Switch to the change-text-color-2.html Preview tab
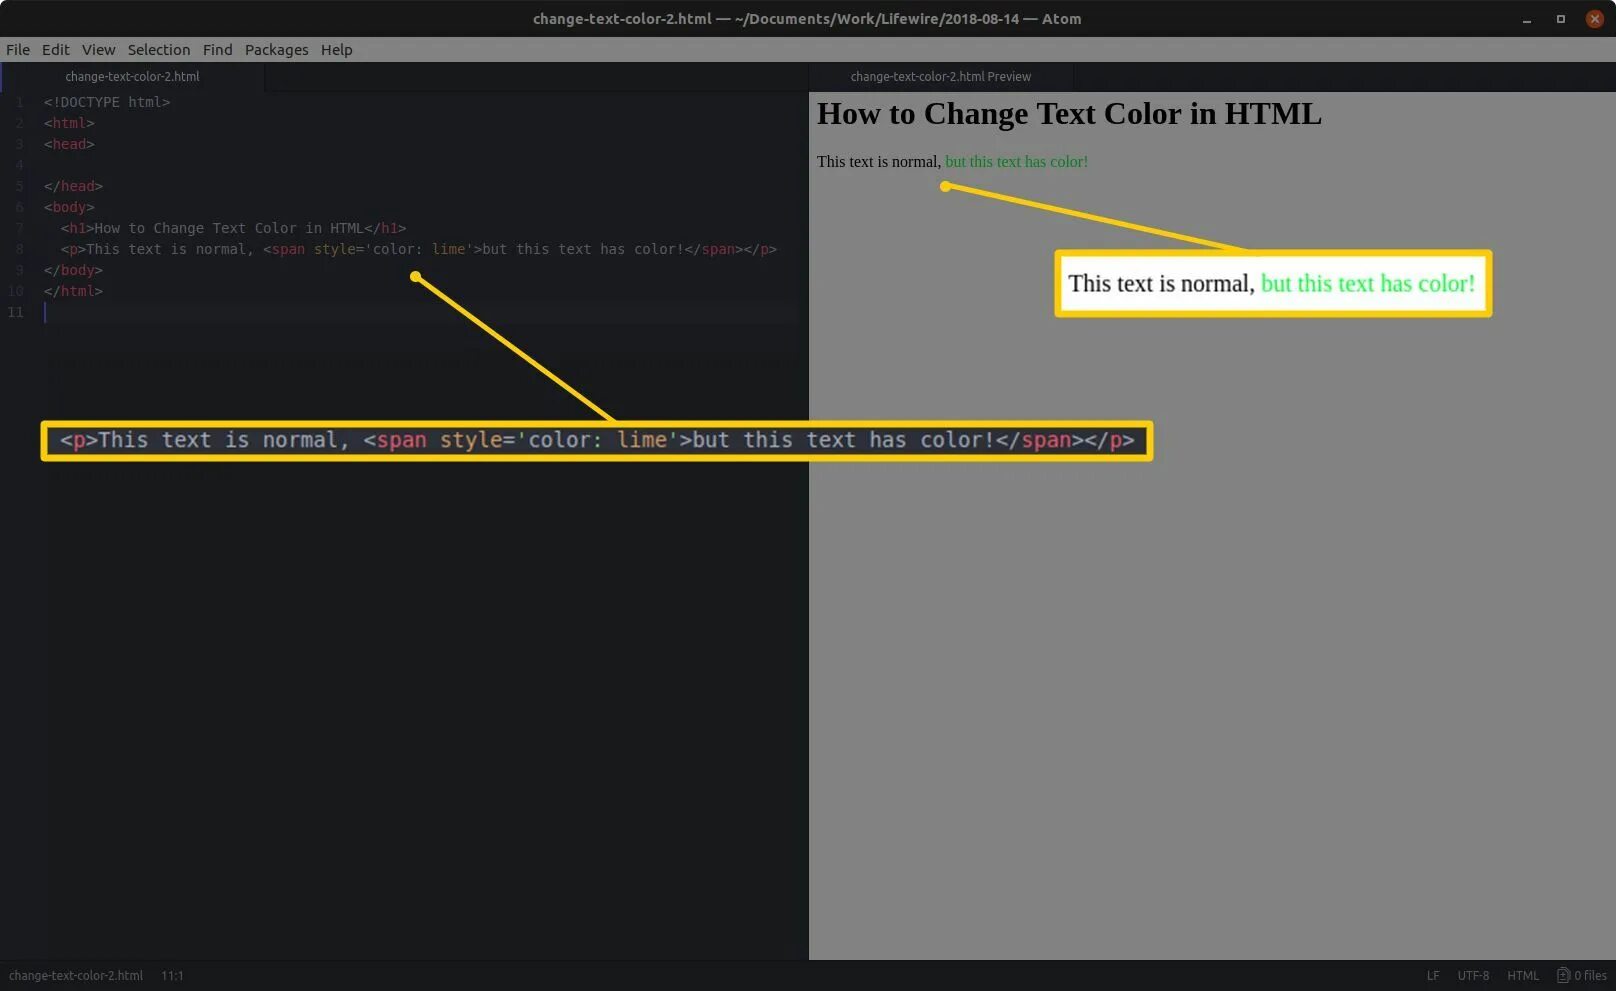 (x=940, y=76)
